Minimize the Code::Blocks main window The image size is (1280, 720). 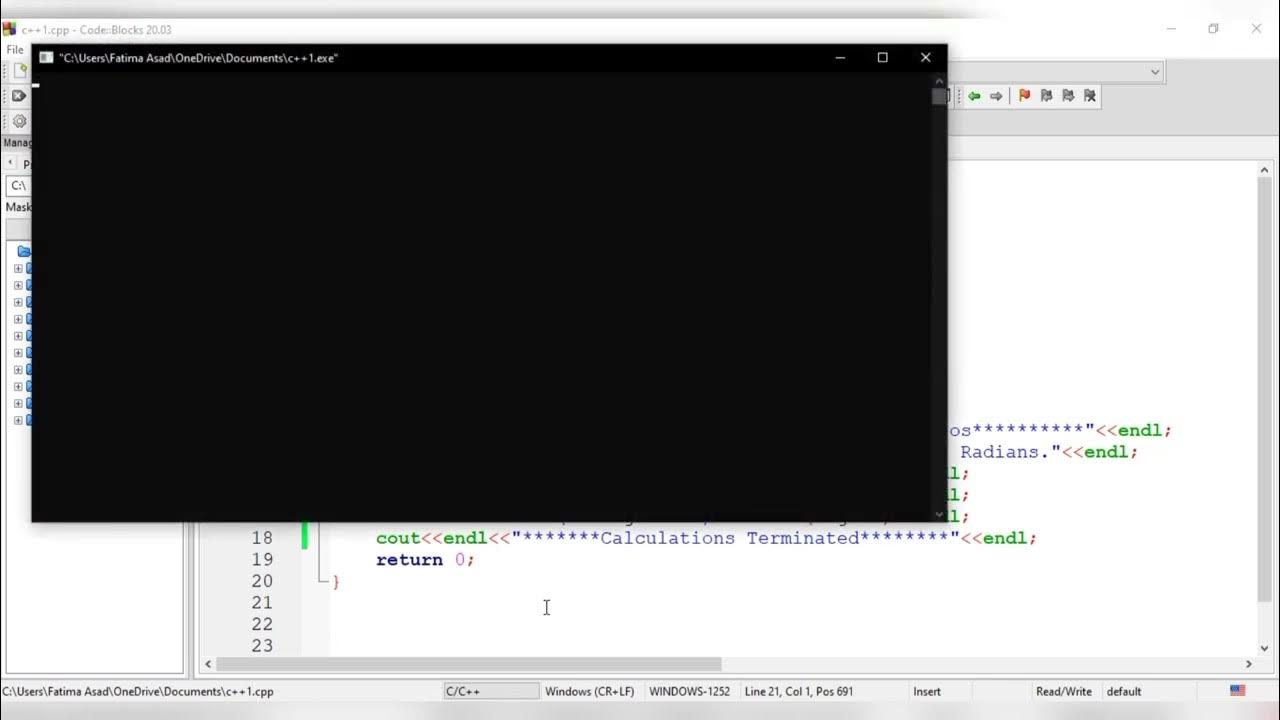click(1171, 29)
